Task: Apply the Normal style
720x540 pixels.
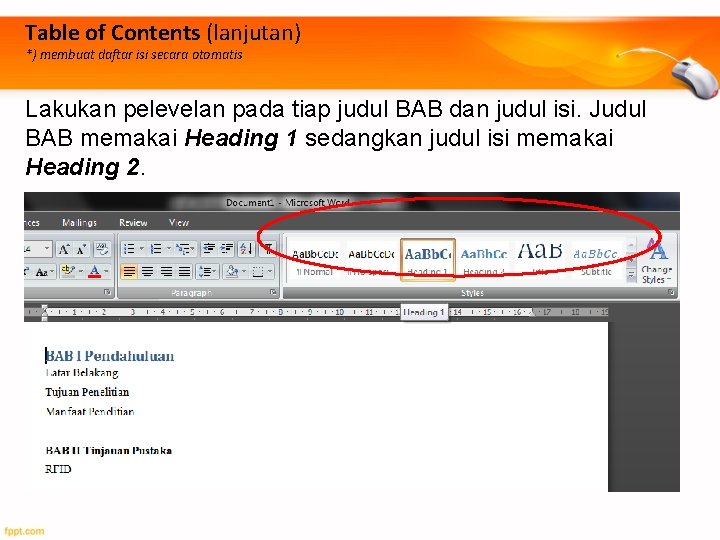Action: click(x=315, y=260)
